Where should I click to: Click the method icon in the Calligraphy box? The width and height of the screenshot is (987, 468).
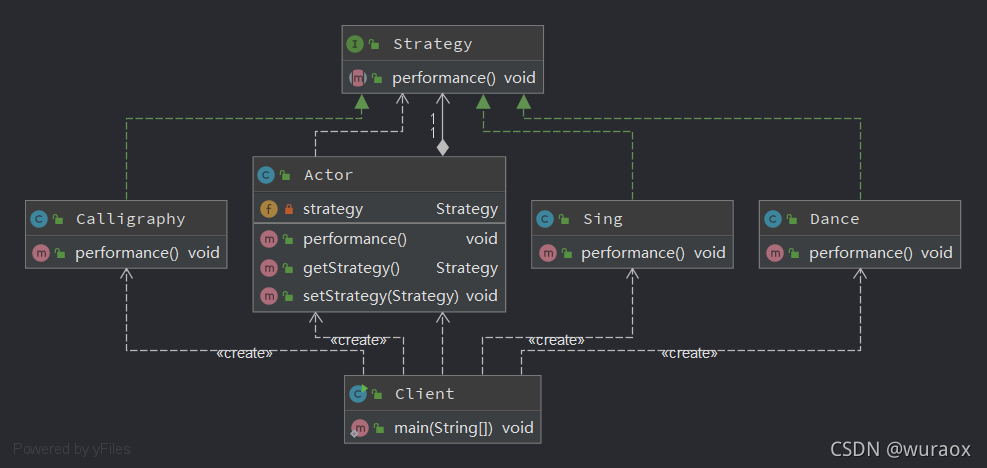(42, 253)
